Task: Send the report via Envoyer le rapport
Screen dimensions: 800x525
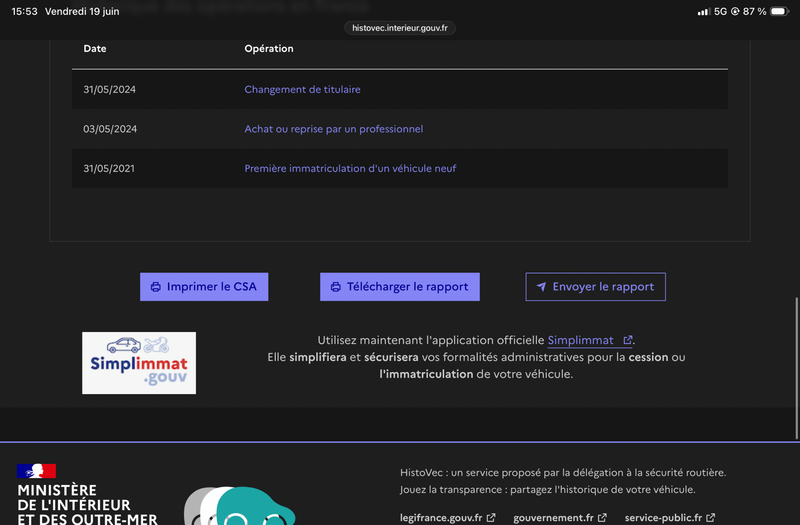Action: pyautogui.click(x=595, y=287)
